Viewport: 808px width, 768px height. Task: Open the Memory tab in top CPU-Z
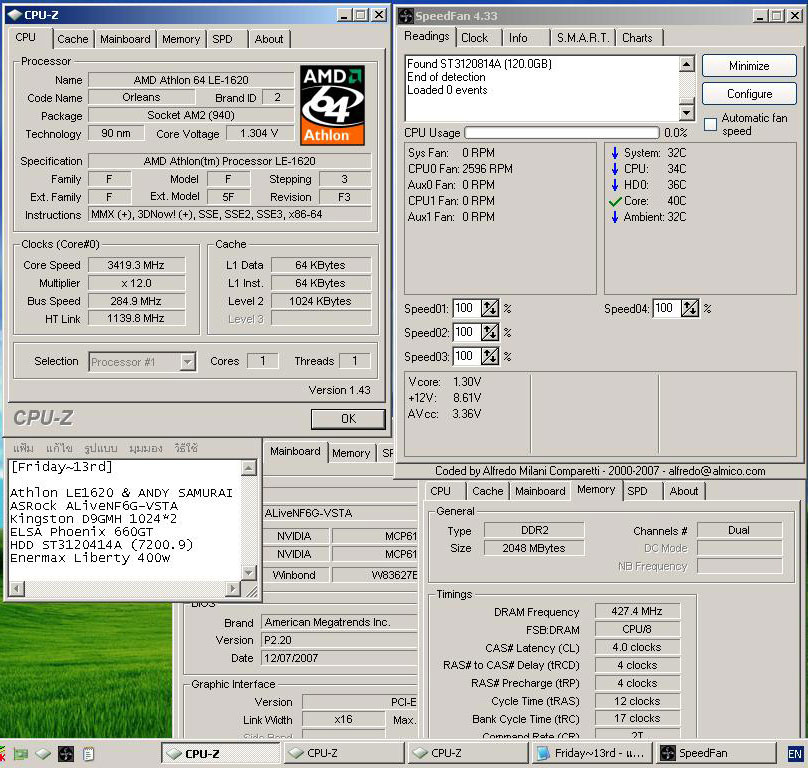(181, 39)
